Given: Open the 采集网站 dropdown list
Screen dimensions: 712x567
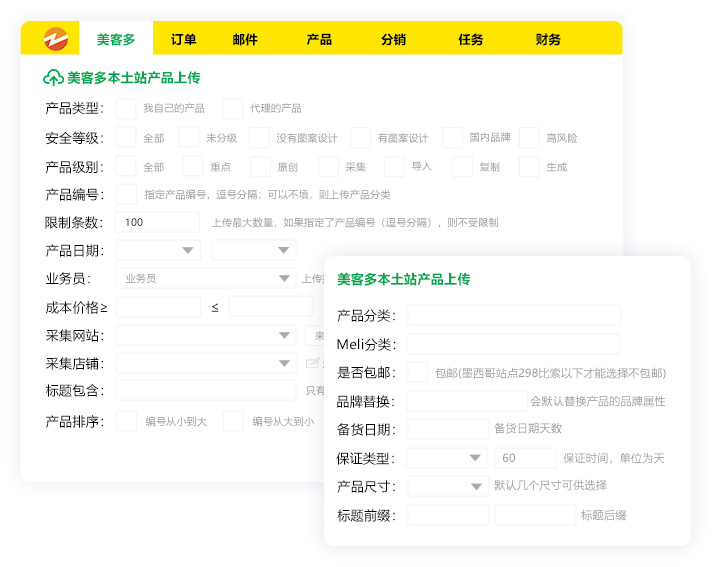Looking at the screenshot, I should point(204,335).
